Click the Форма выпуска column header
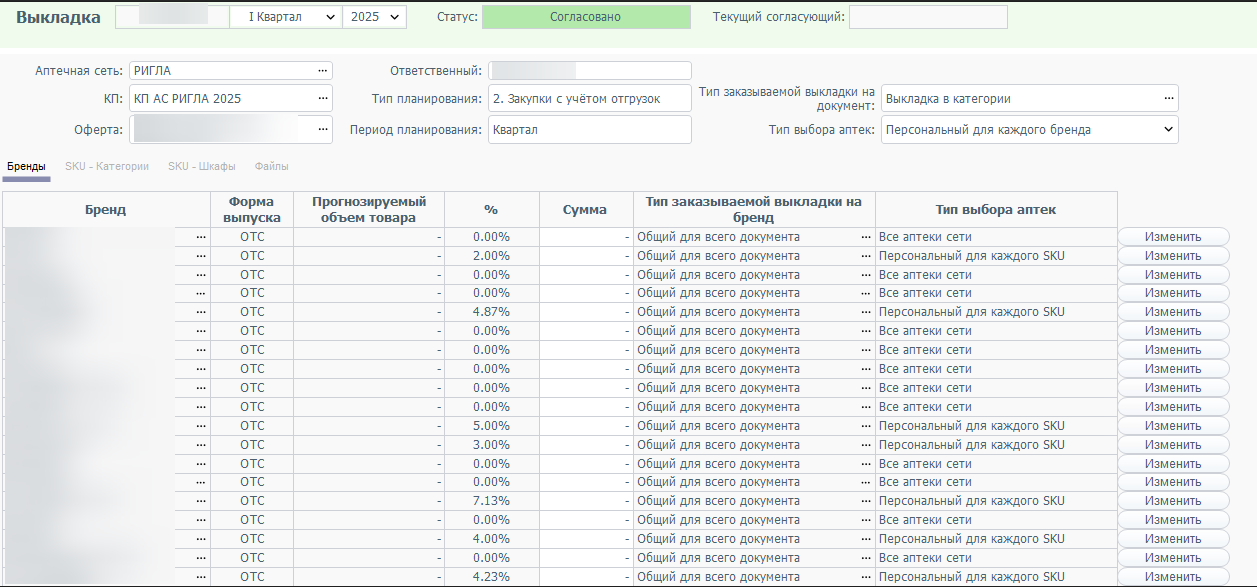Viewport: 1257px width, 587px height. pyautogui.click(x=252, y=210)
